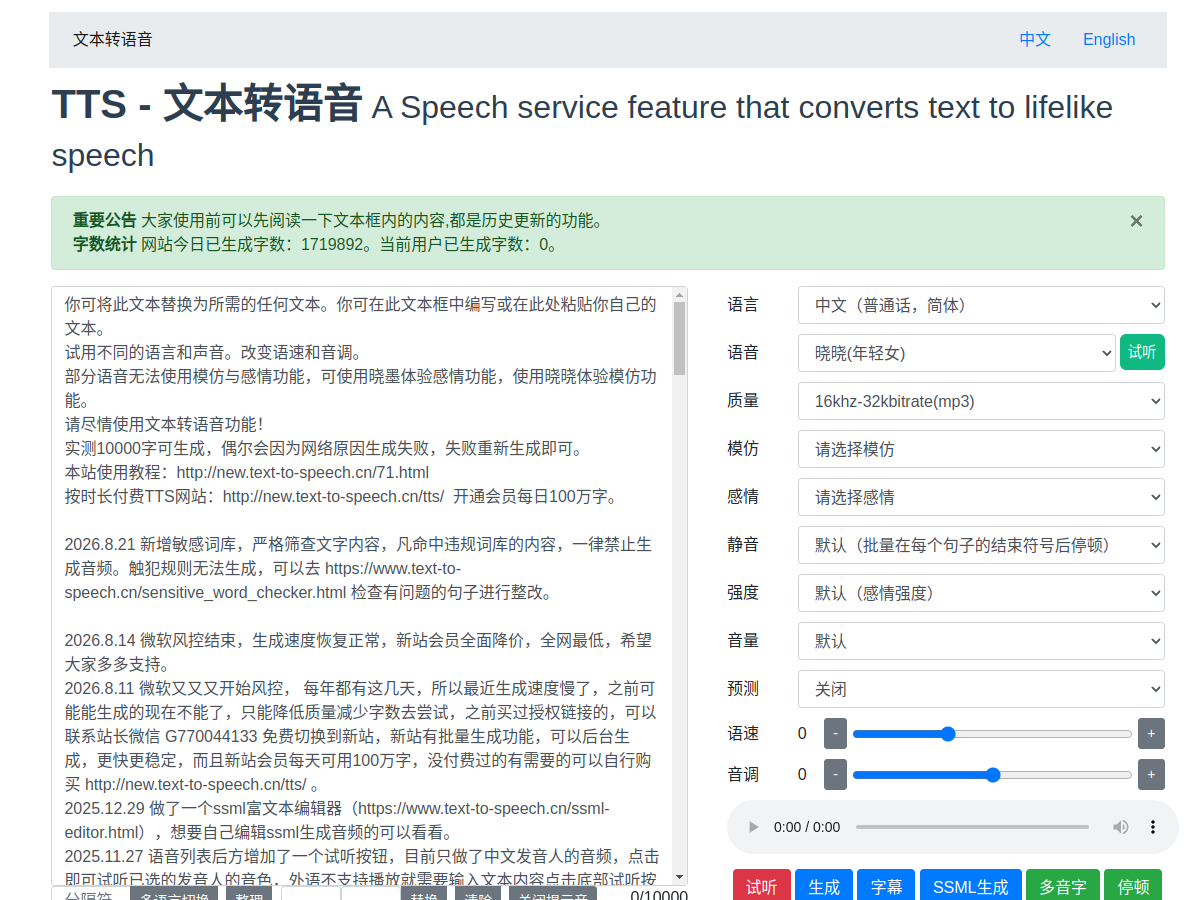Viewport: 1200px width, 900px height.
Task: Click green 试听 button beside voice dropdown
Action: [1142, 352]
